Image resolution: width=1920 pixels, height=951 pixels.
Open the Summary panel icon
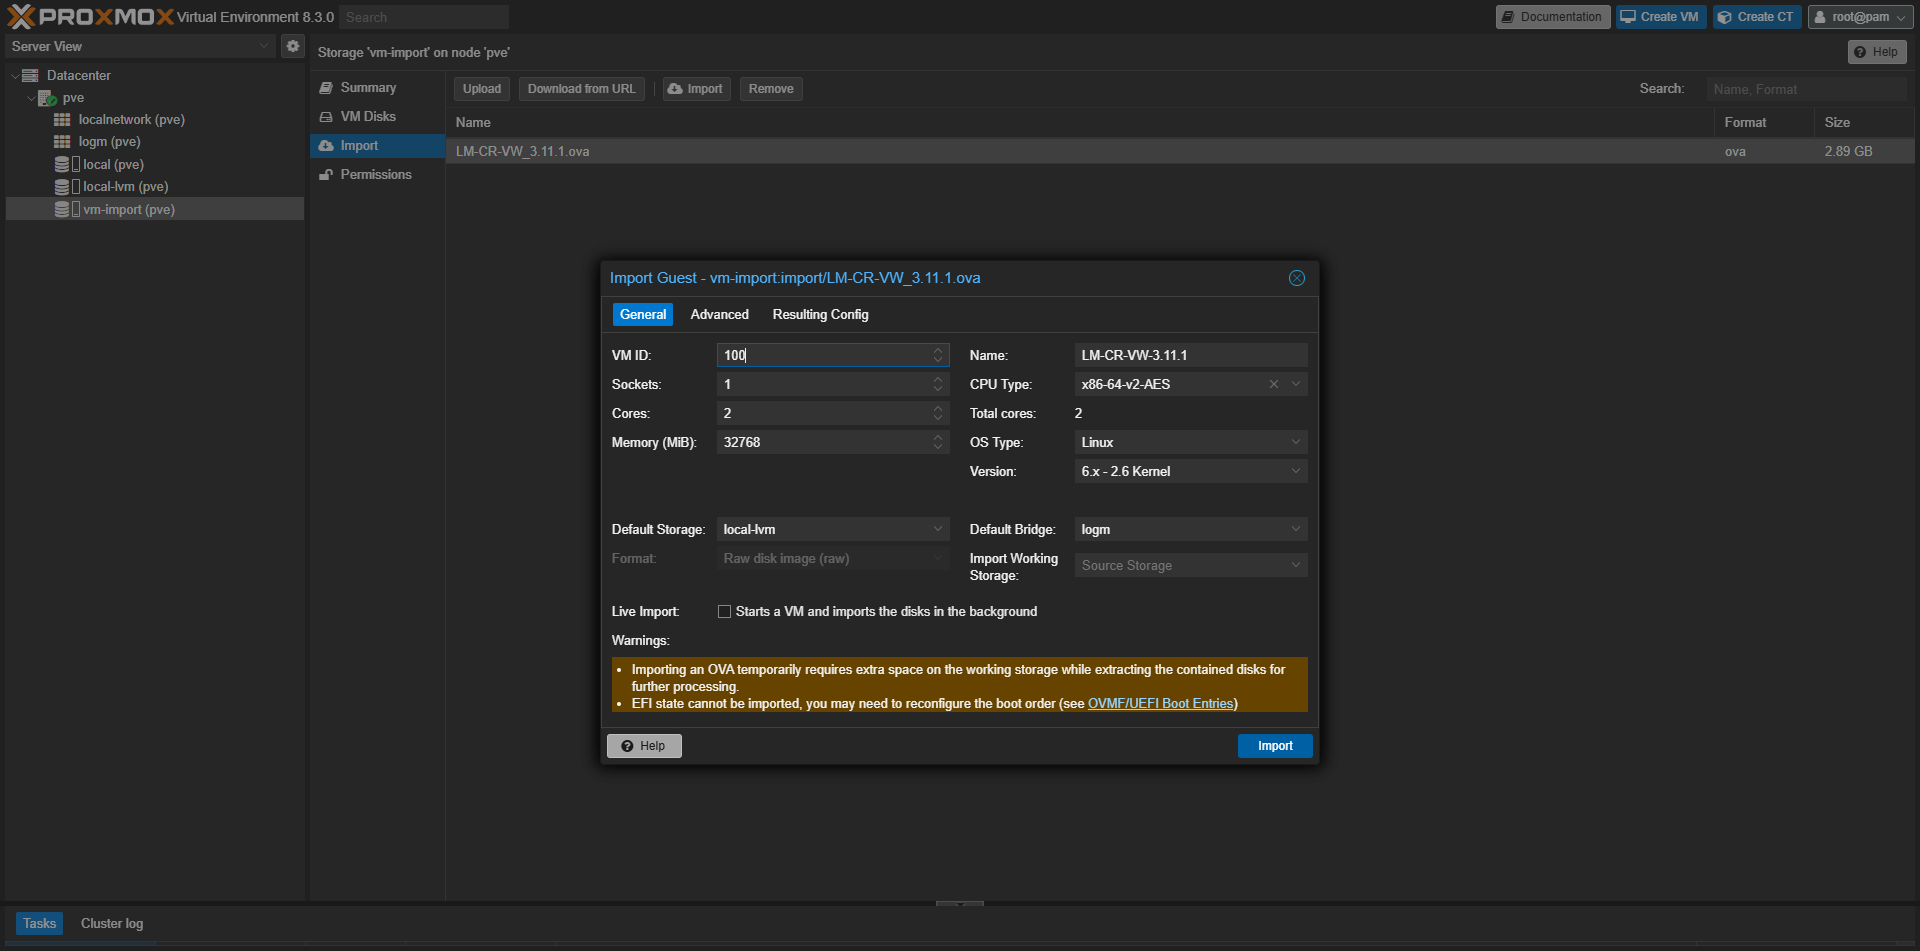326,88
